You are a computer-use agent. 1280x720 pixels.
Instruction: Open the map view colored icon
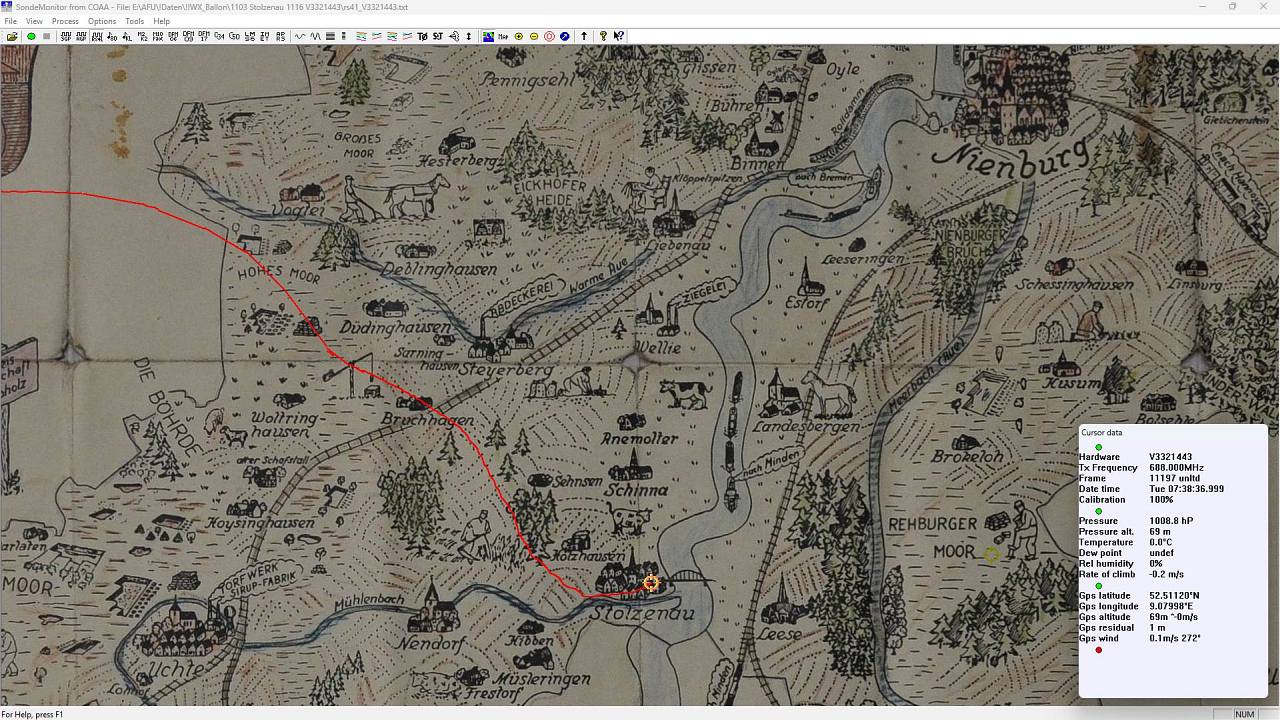tap(488, 36)
